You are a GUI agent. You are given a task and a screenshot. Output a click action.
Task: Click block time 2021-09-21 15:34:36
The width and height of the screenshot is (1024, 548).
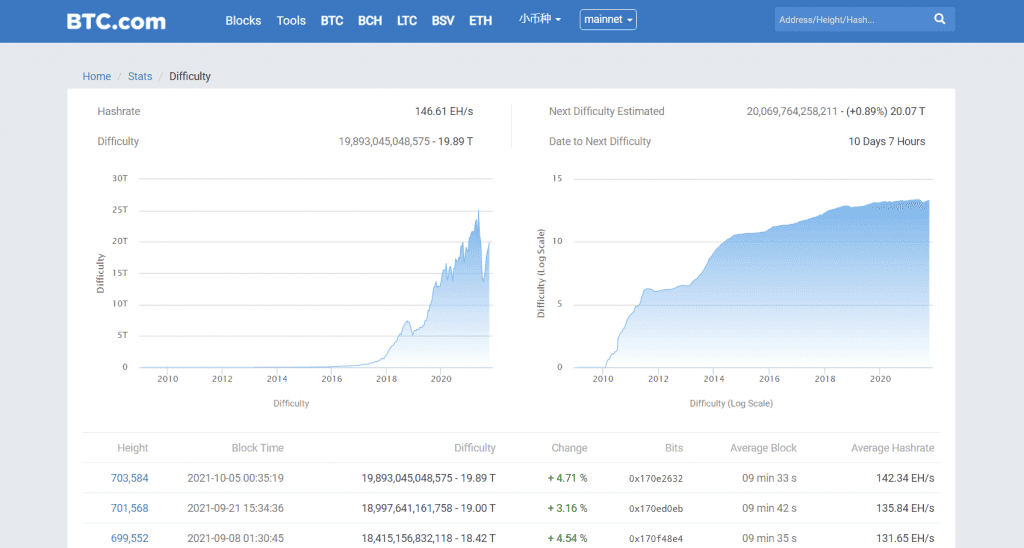click(x=236, y=508)
